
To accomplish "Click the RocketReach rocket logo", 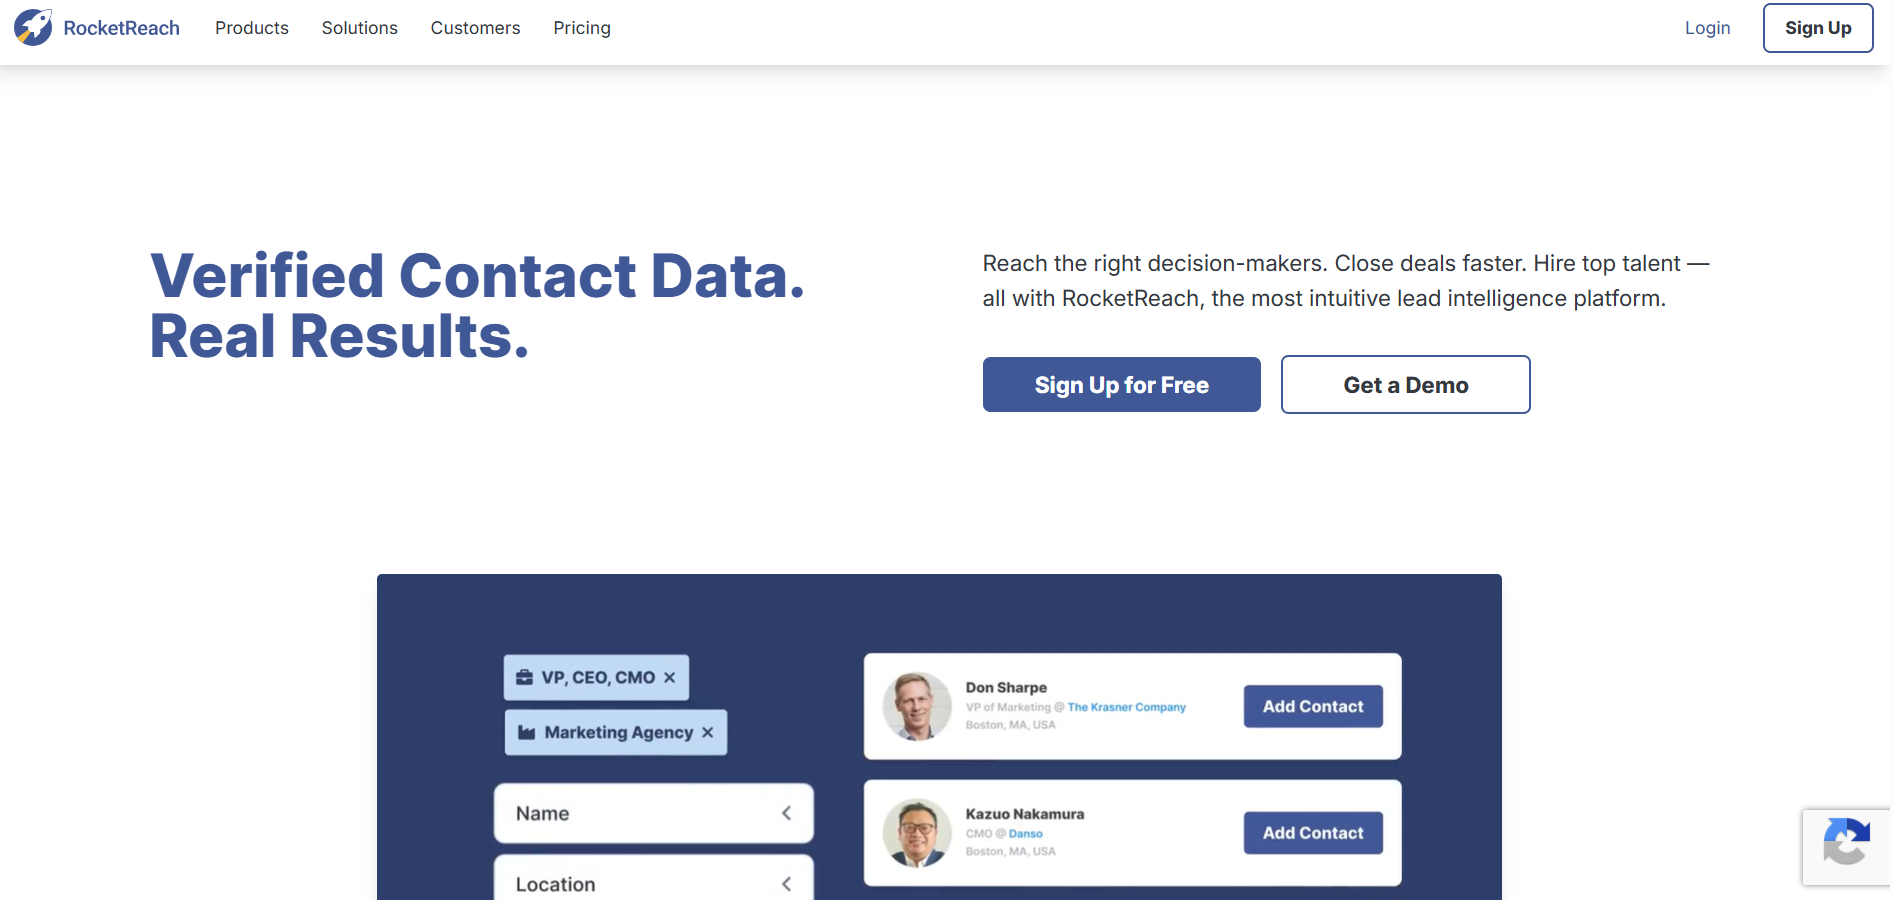I will [34, 28].
